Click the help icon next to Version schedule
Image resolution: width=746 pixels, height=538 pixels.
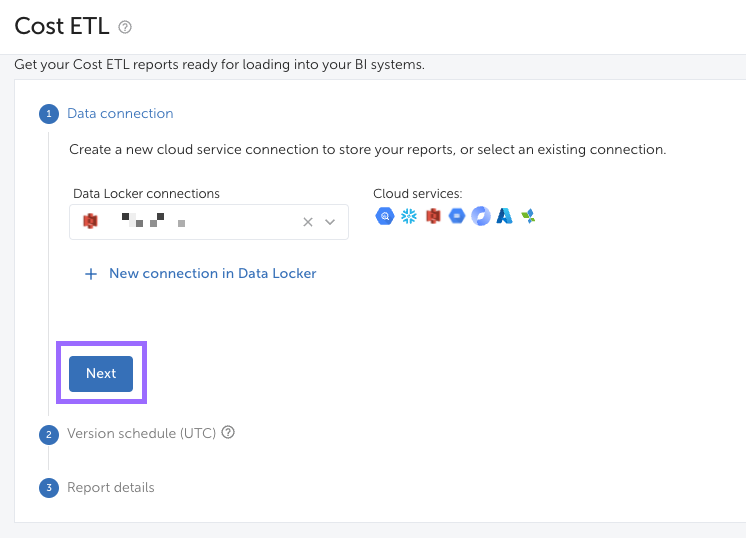(228, 433)
